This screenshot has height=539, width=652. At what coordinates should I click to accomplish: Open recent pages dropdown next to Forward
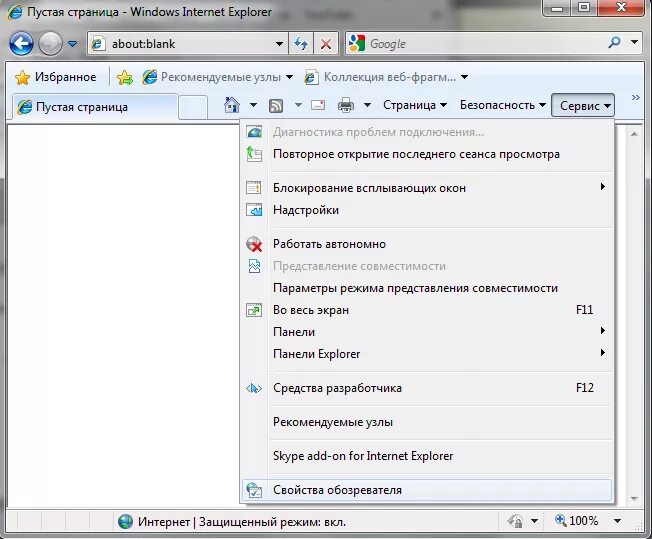pos(72,44)
